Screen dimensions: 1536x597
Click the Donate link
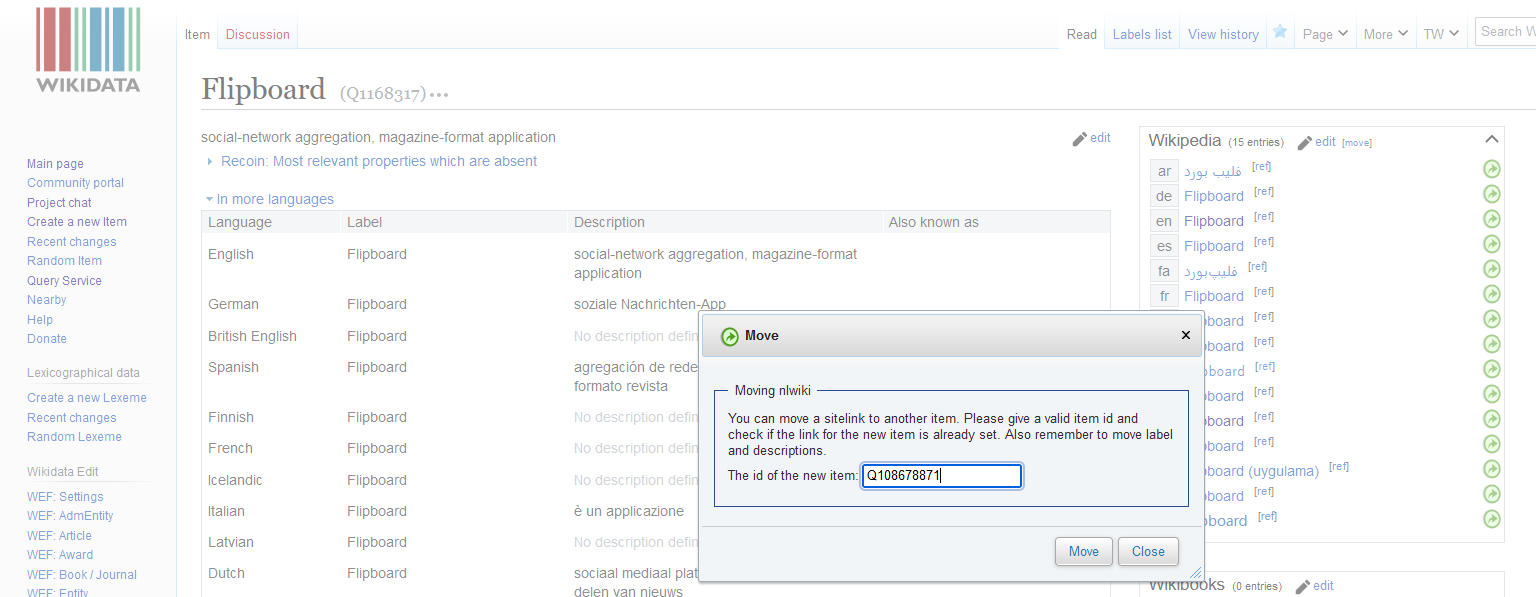click(47, 339)
